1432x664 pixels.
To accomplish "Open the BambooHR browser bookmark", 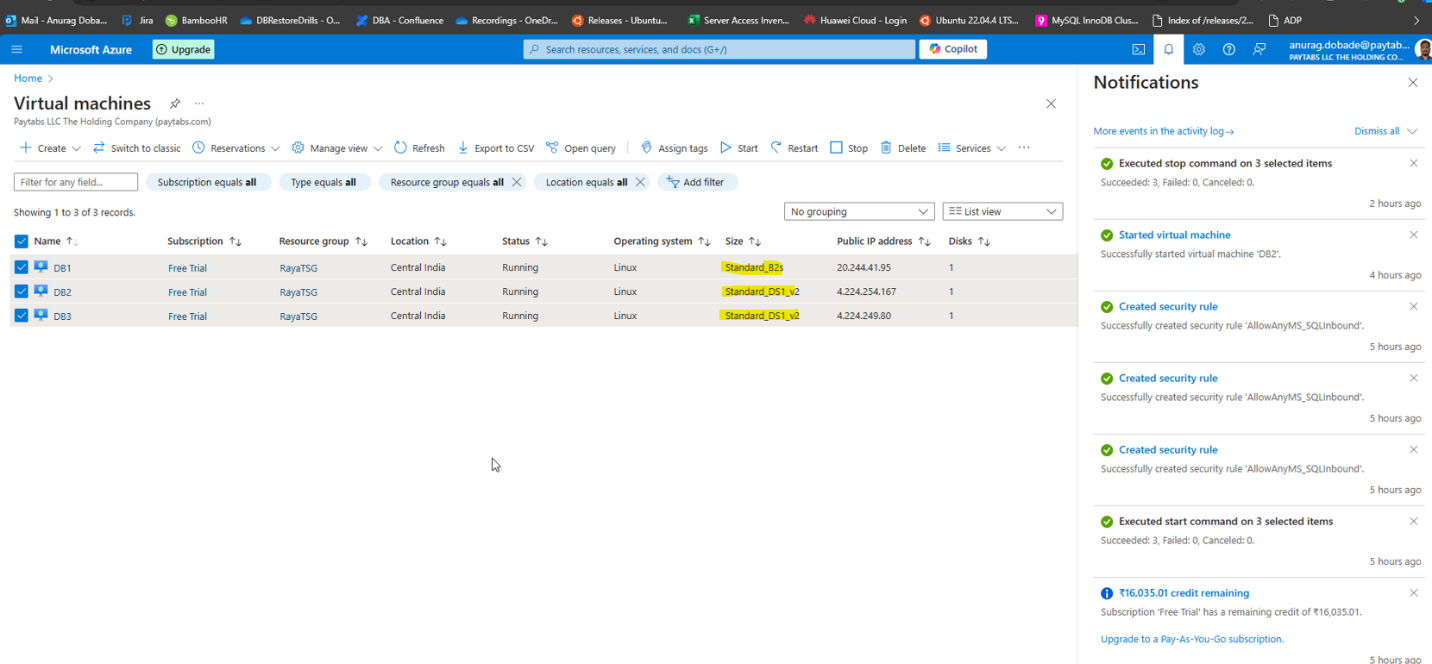I will click(197, 20).
